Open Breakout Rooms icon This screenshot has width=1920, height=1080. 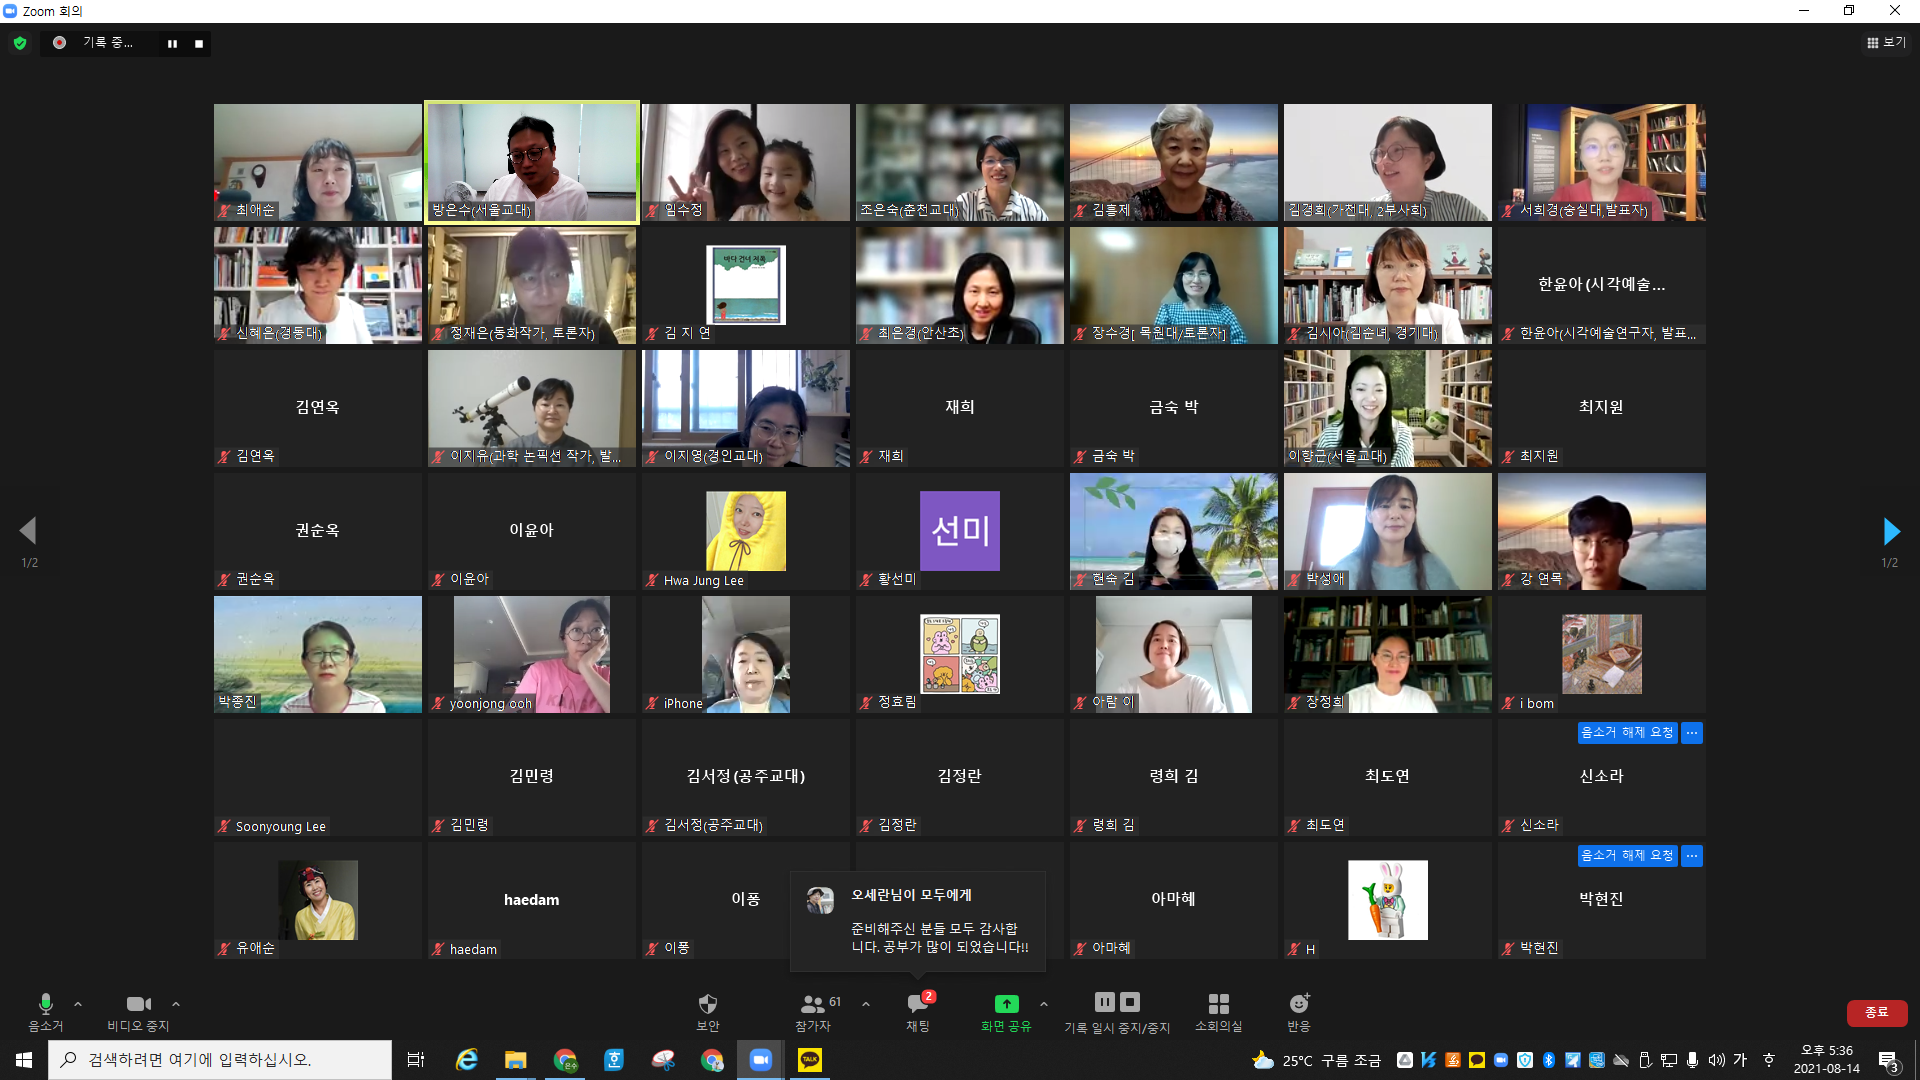pyautogui.click(x=1218, y=1005)
